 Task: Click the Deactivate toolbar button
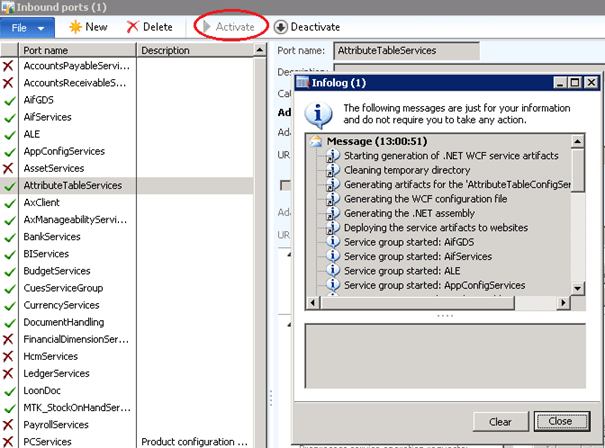coord(307,27)
